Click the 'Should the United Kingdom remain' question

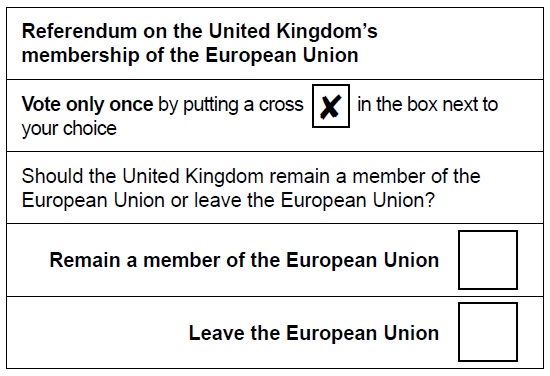tap(251, 188)
